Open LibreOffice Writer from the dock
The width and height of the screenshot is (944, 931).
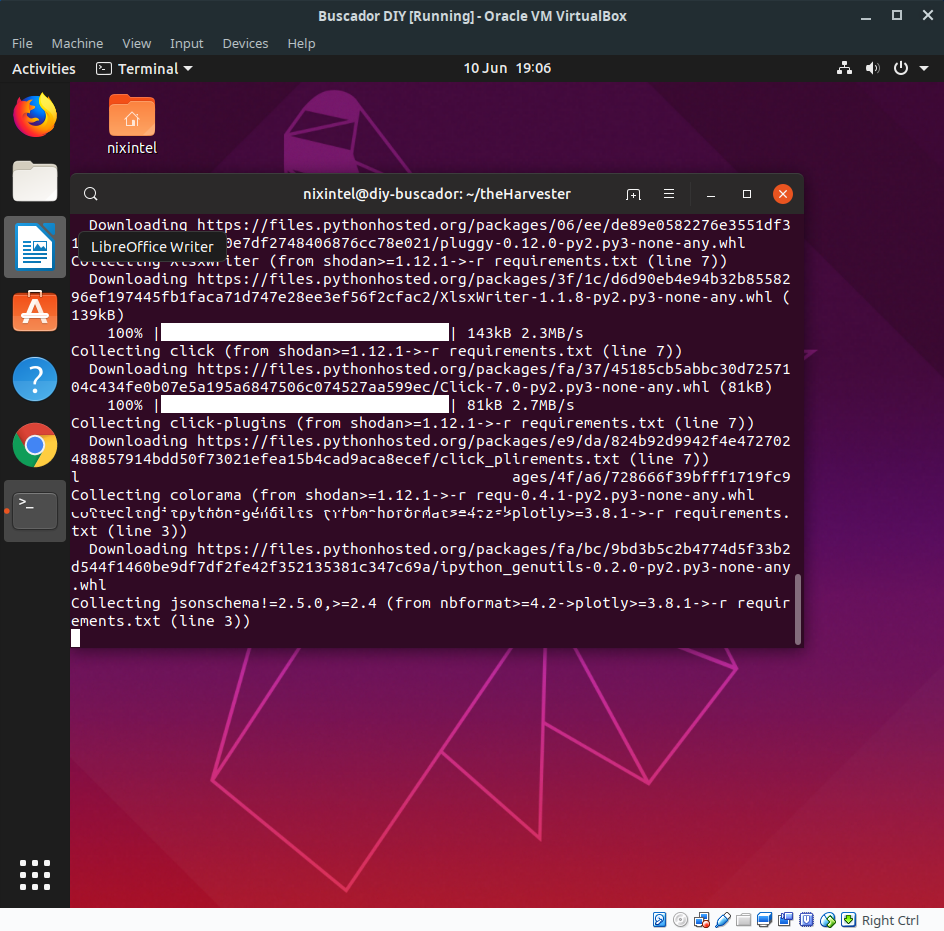coord(35,247)
